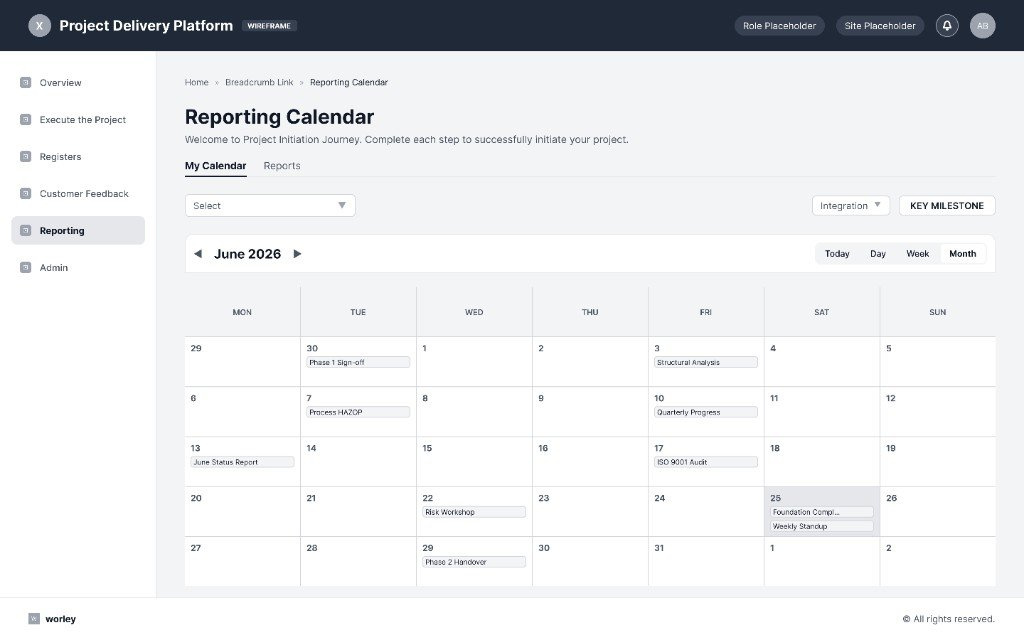
Task: Click the THU column header
Action: (590, 312)
